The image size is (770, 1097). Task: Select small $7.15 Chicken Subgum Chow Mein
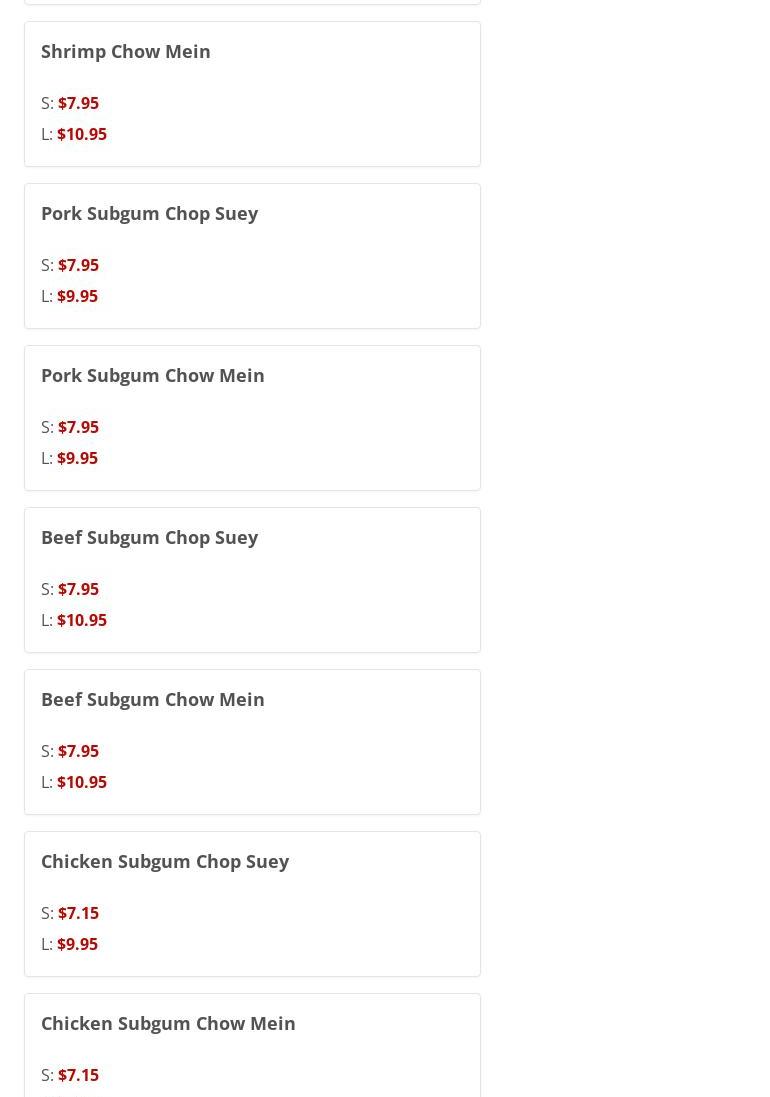click(78, 1075)
